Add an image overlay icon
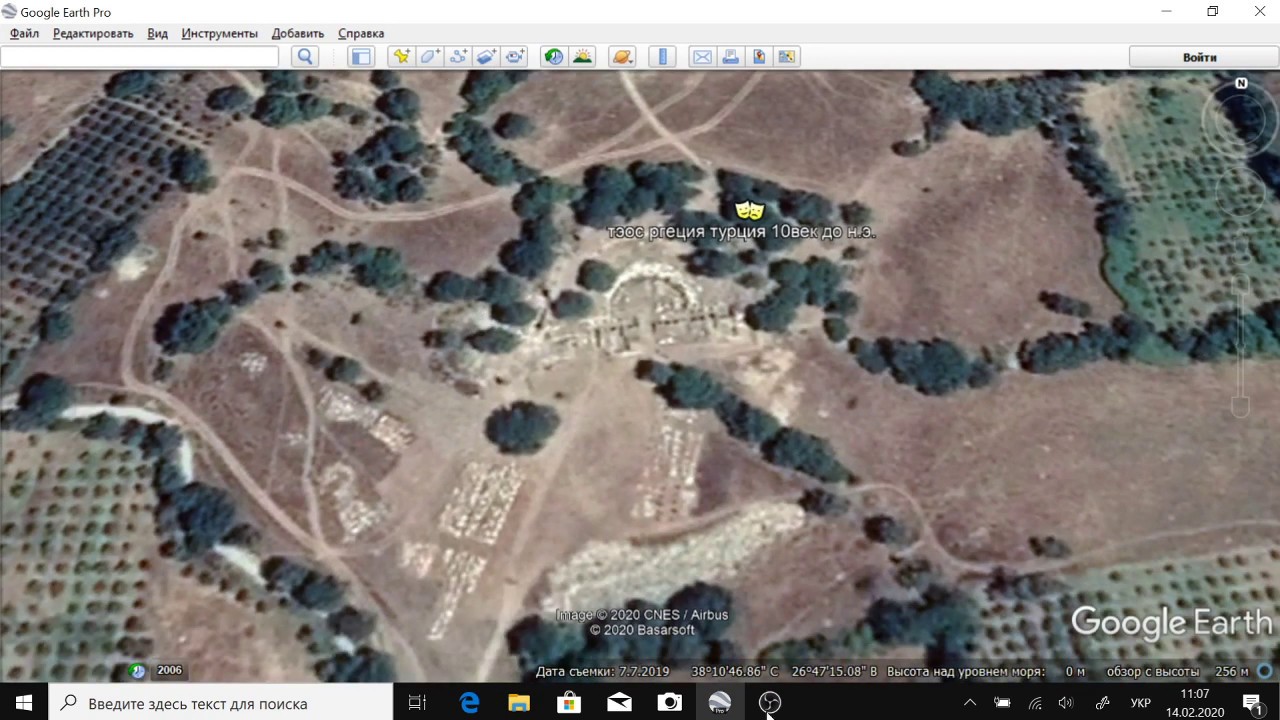This screenshot has width=1280, height=720. click(487, 57)
